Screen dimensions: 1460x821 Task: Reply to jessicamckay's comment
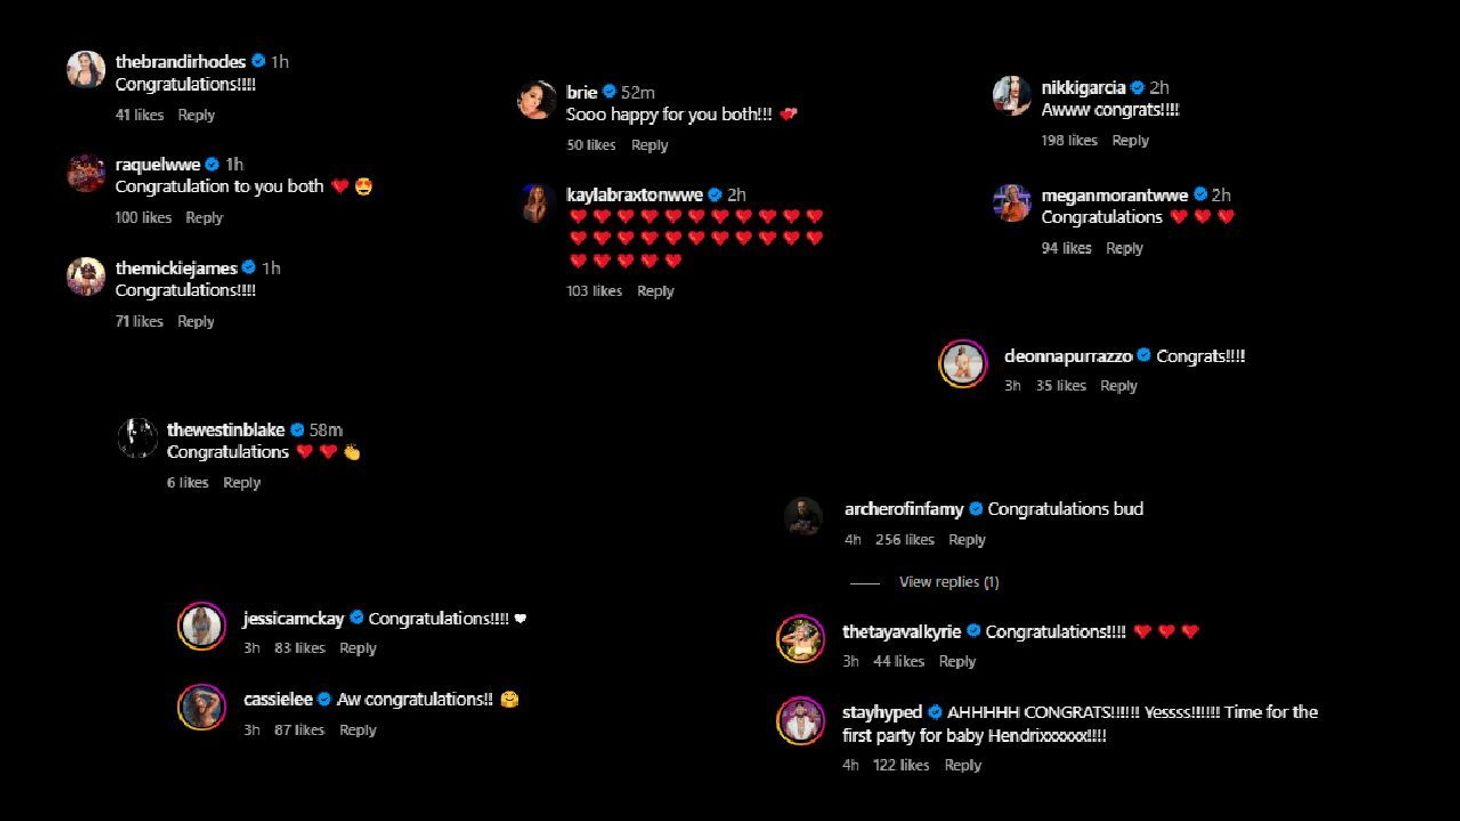[x=358, y=648]
